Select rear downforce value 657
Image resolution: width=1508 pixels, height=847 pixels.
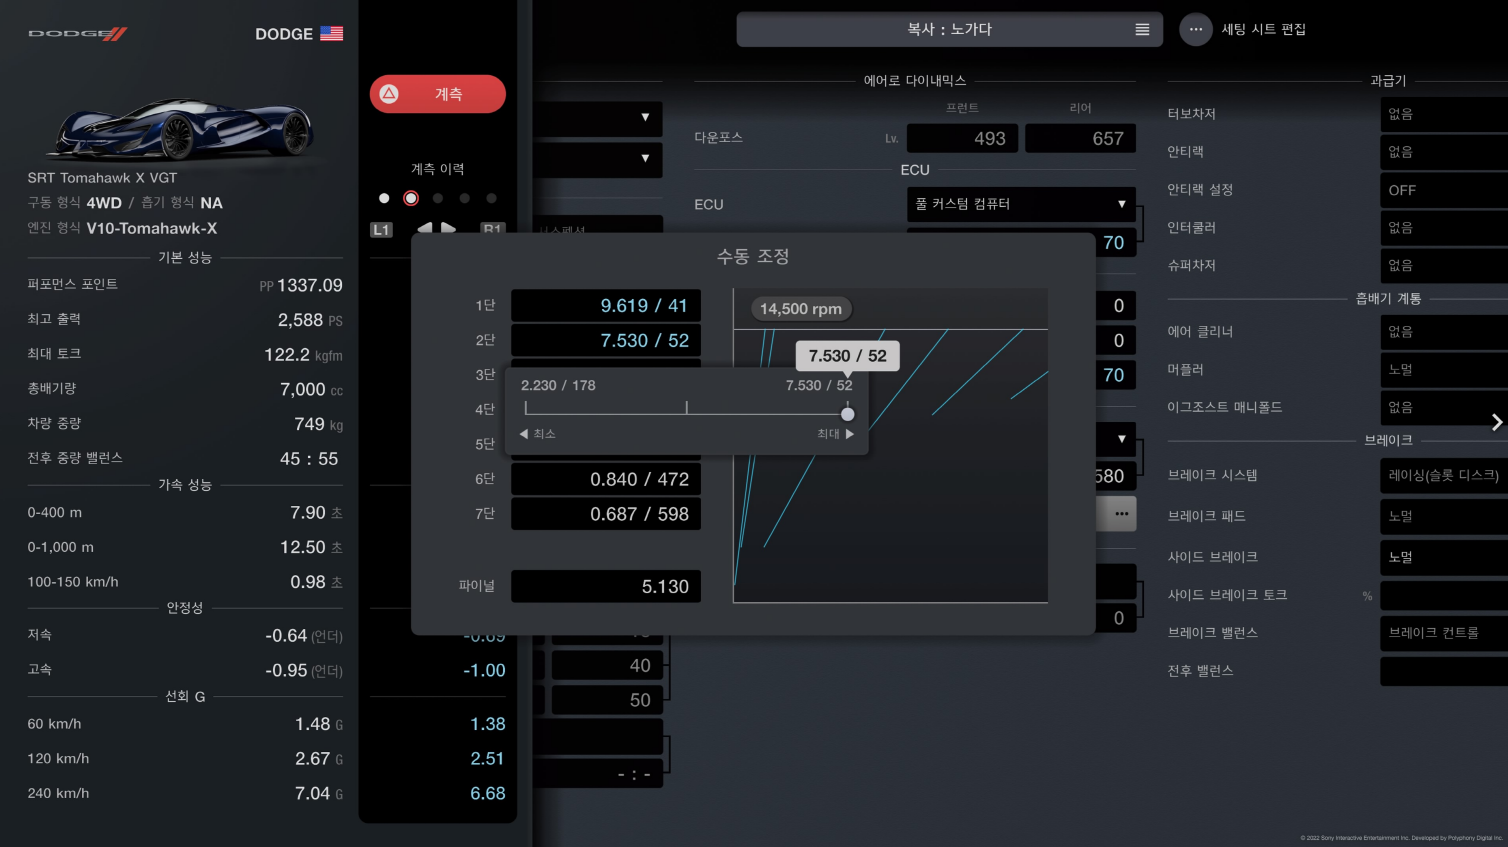click(1081, 138)
